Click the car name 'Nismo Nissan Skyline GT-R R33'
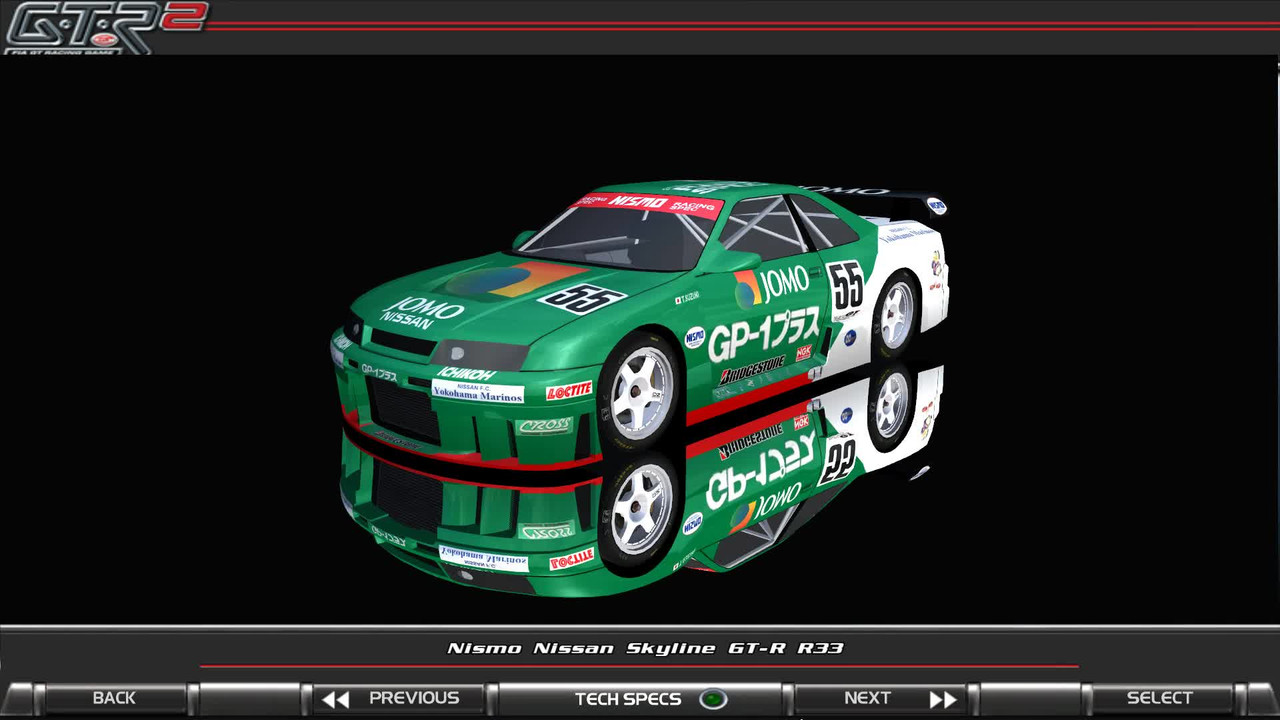 [x=646, y=648]
